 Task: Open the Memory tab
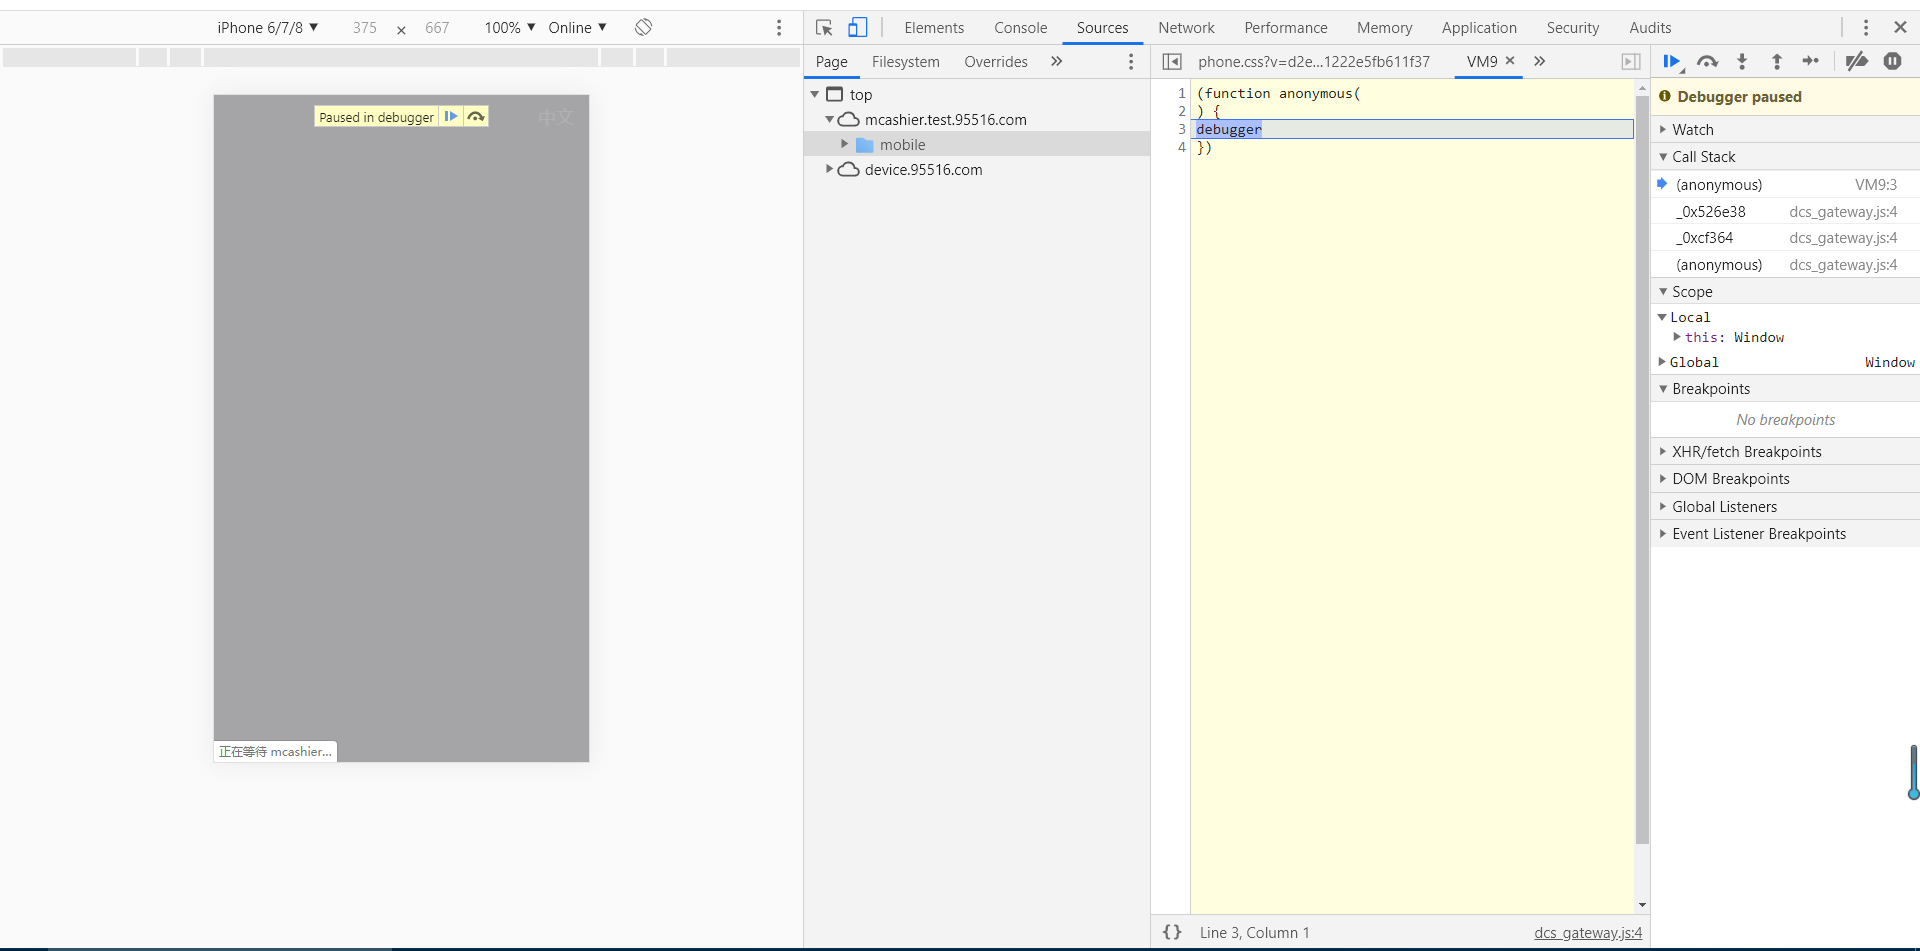pos(1384,28)
